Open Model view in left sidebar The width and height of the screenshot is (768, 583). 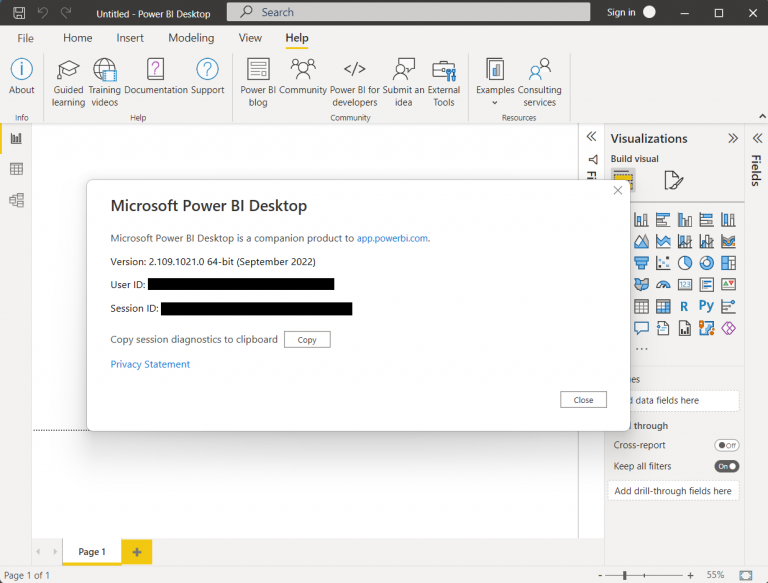point(16,200)
